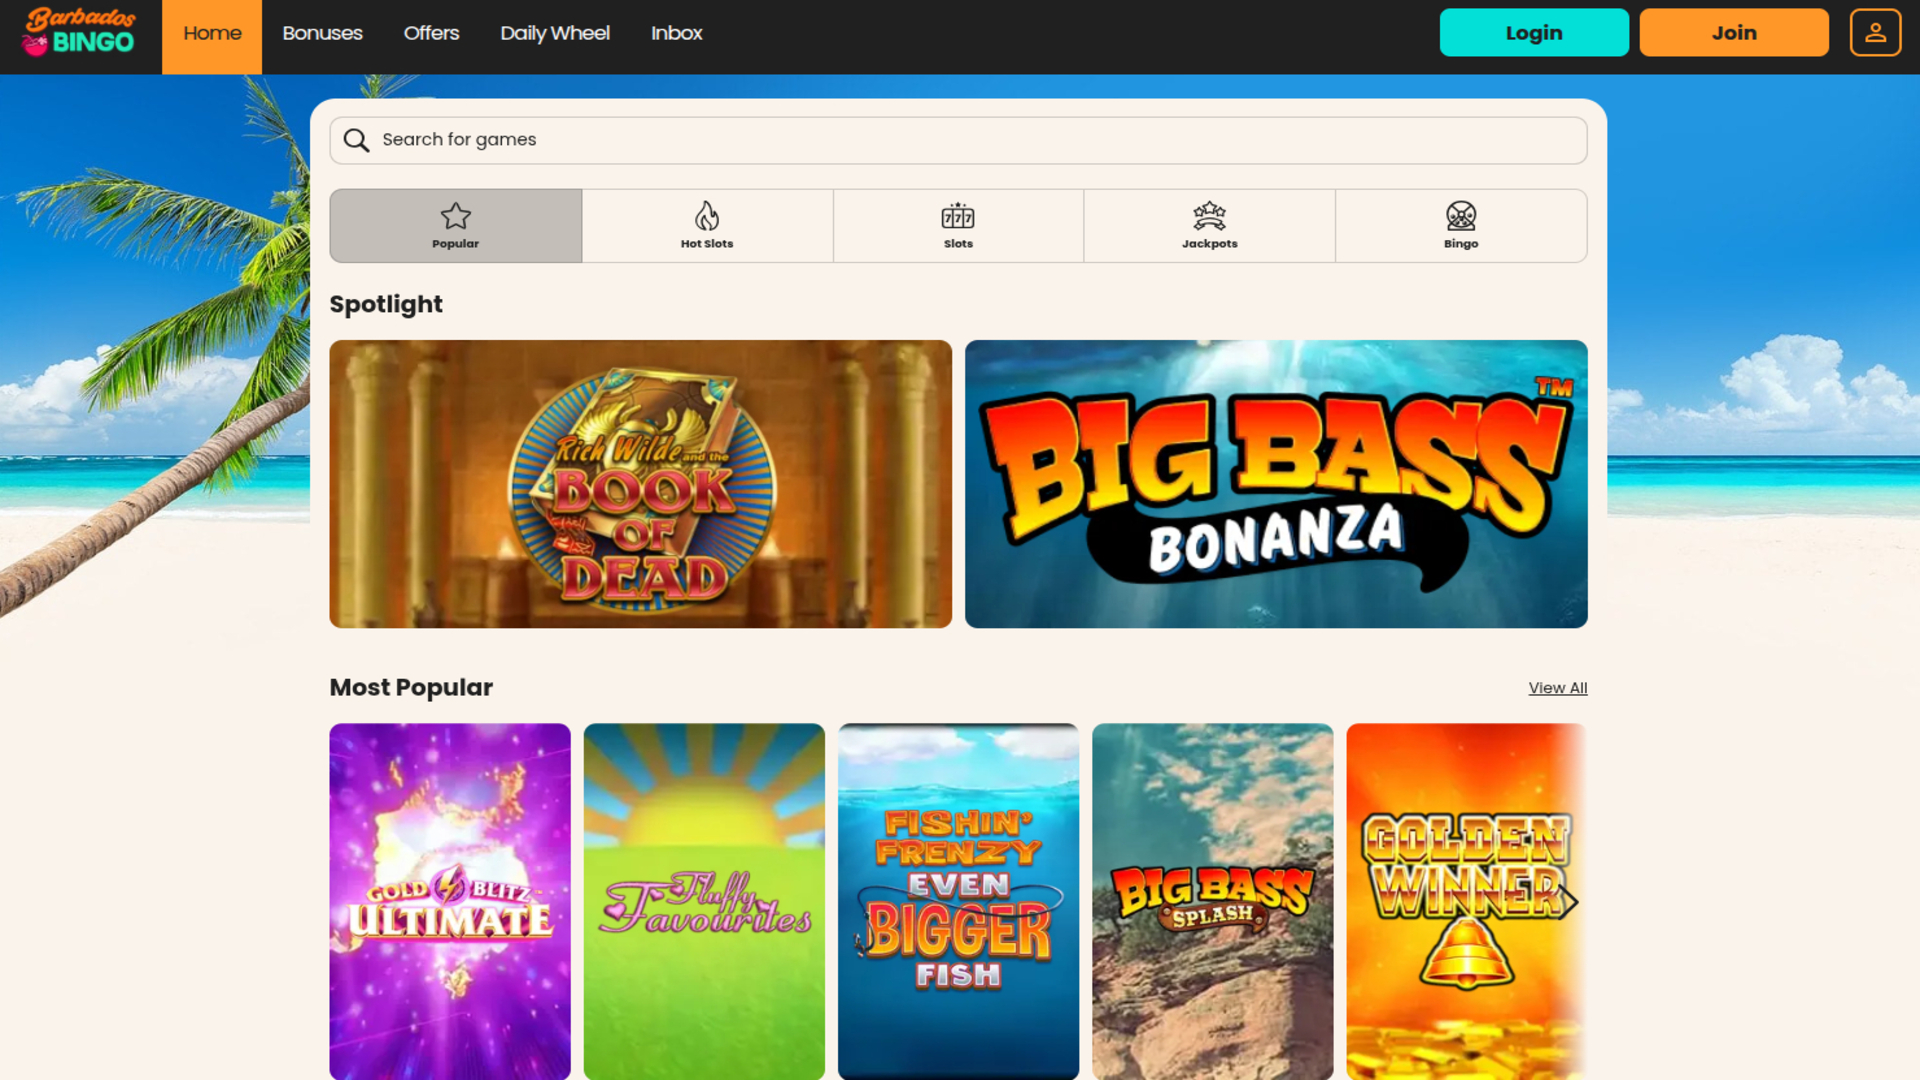This screenshot has width=1920, height=1080.
Task: Return to the Home tab
Action: pos(212,33)
